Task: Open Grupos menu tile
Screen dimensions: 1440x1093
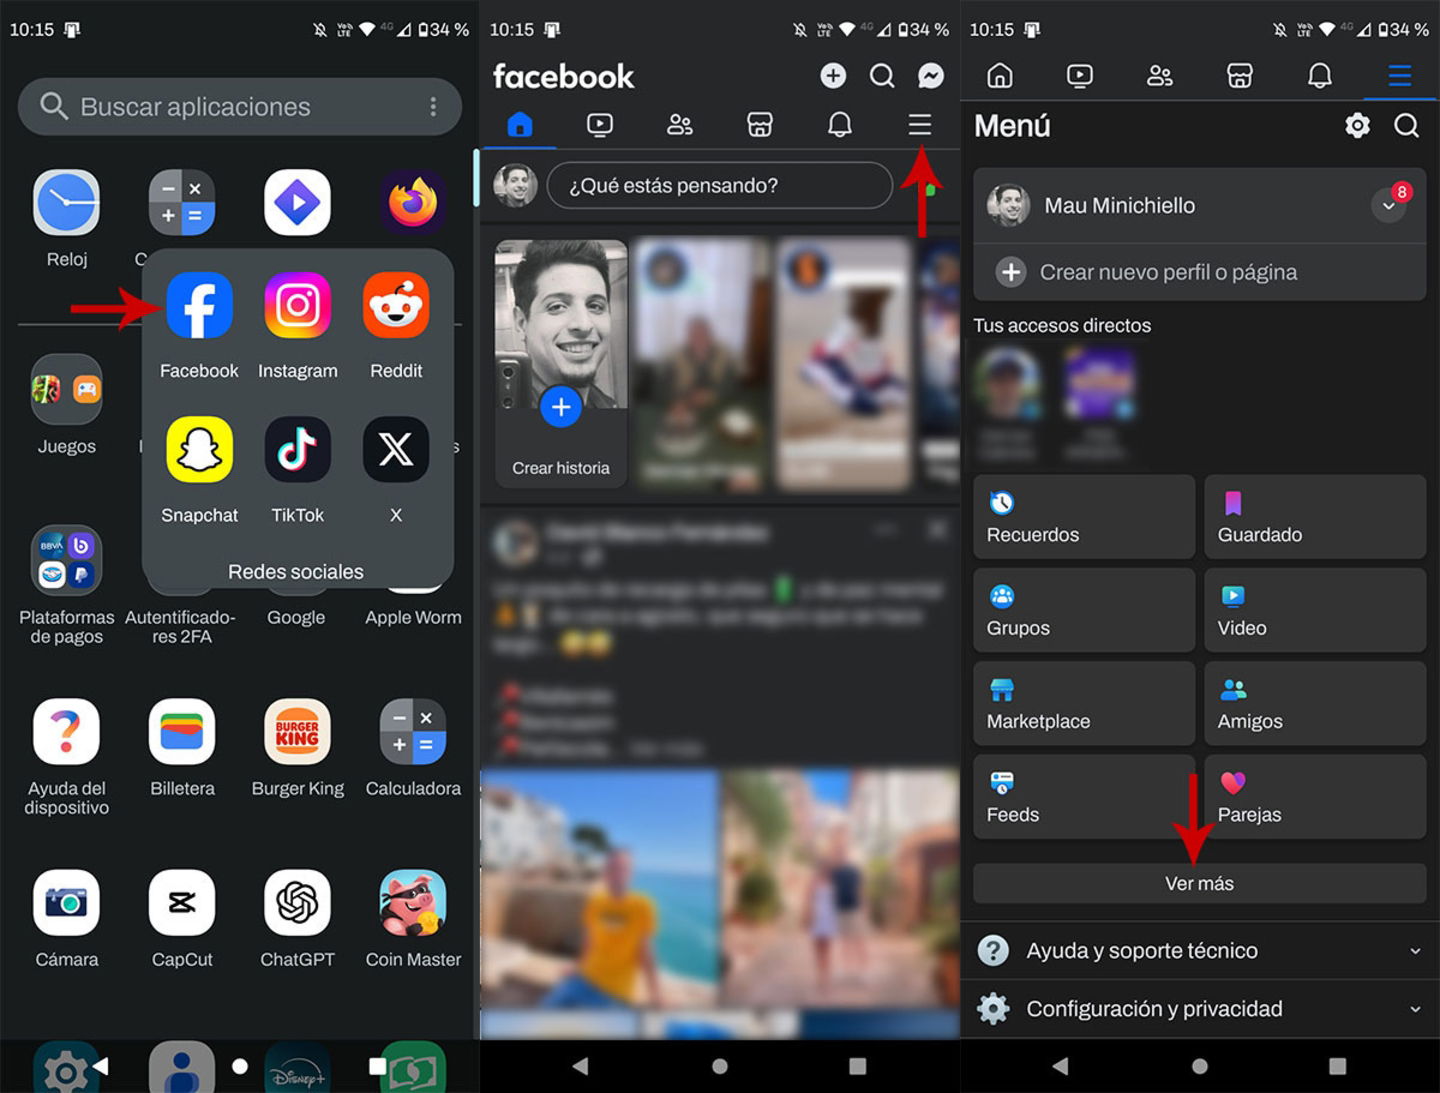Action: pyautogui.click(x=1084, y=610)
